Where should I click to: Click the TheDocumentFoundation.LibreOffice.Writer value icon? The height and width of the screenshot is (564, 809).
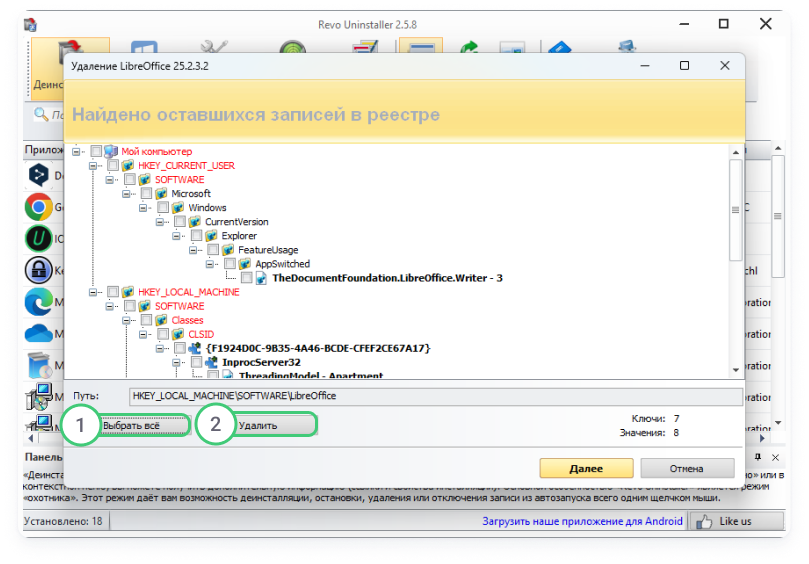262,278
